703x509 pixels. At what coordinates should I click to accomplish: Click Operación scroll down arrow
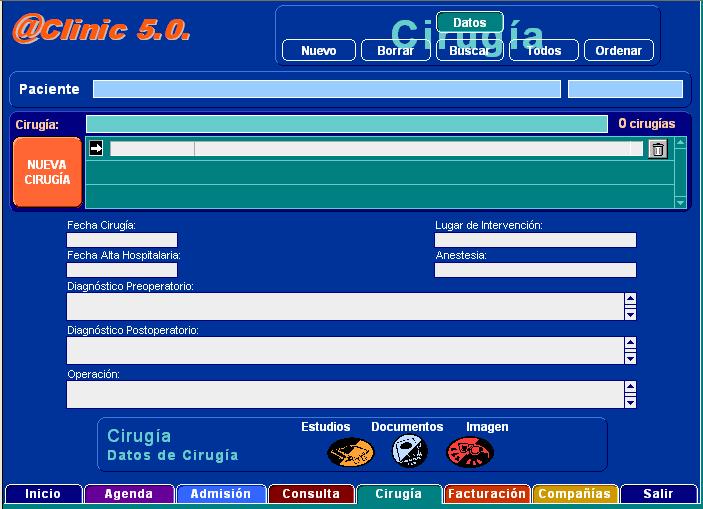pyautogui.click(x=630, y=403)
